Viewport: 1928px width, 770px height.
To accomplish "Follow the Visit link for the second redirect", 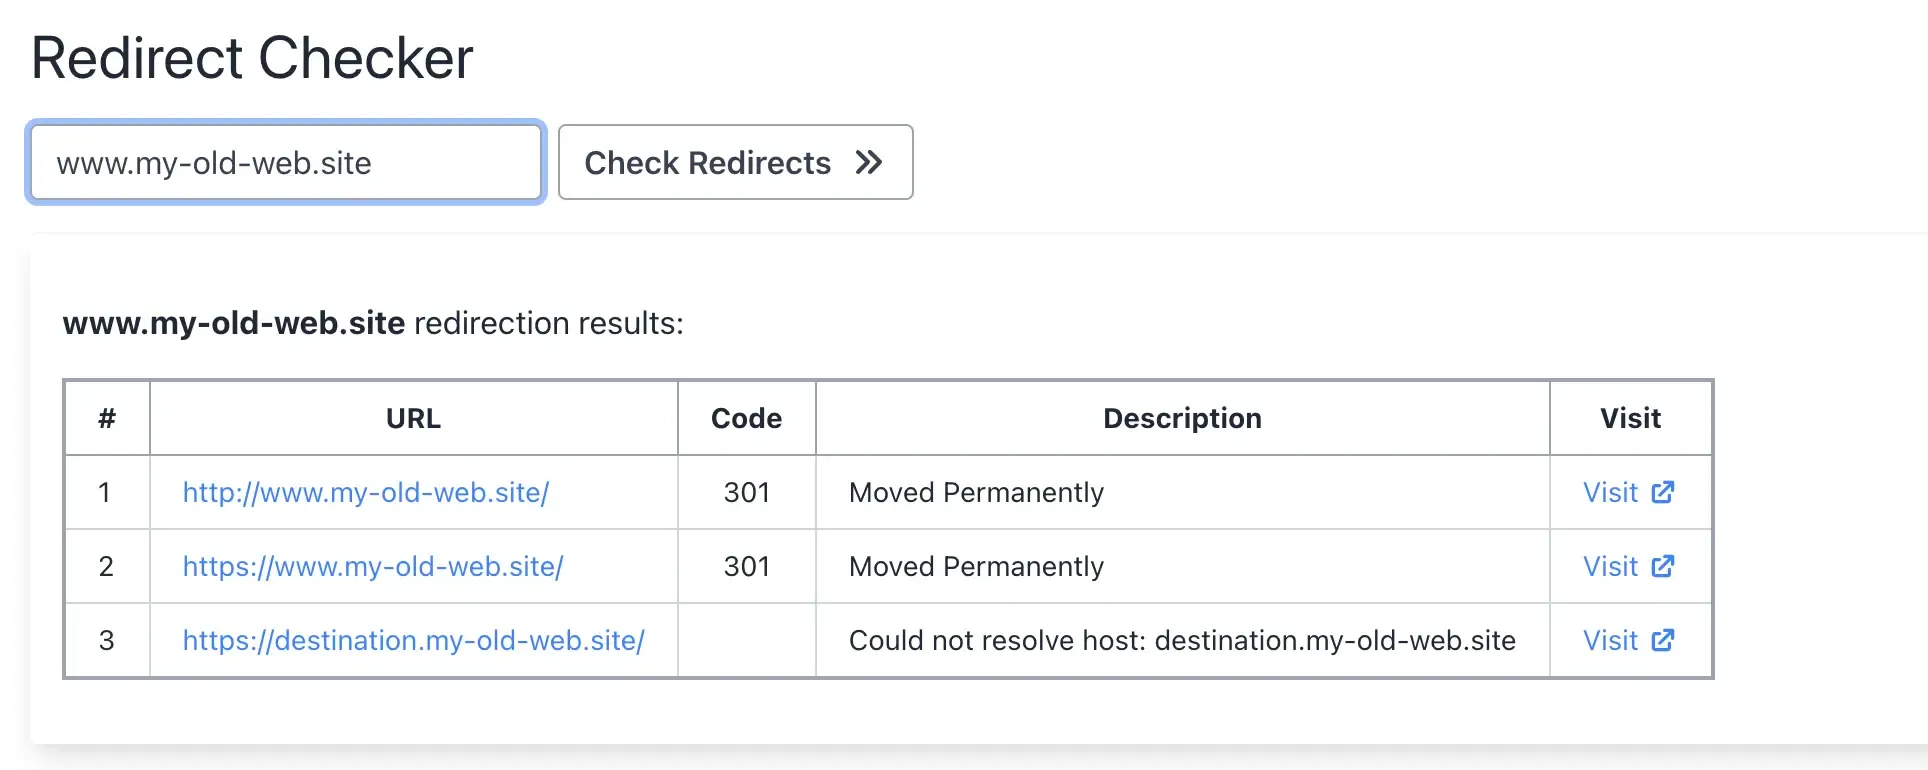I will click(1610, 566).
